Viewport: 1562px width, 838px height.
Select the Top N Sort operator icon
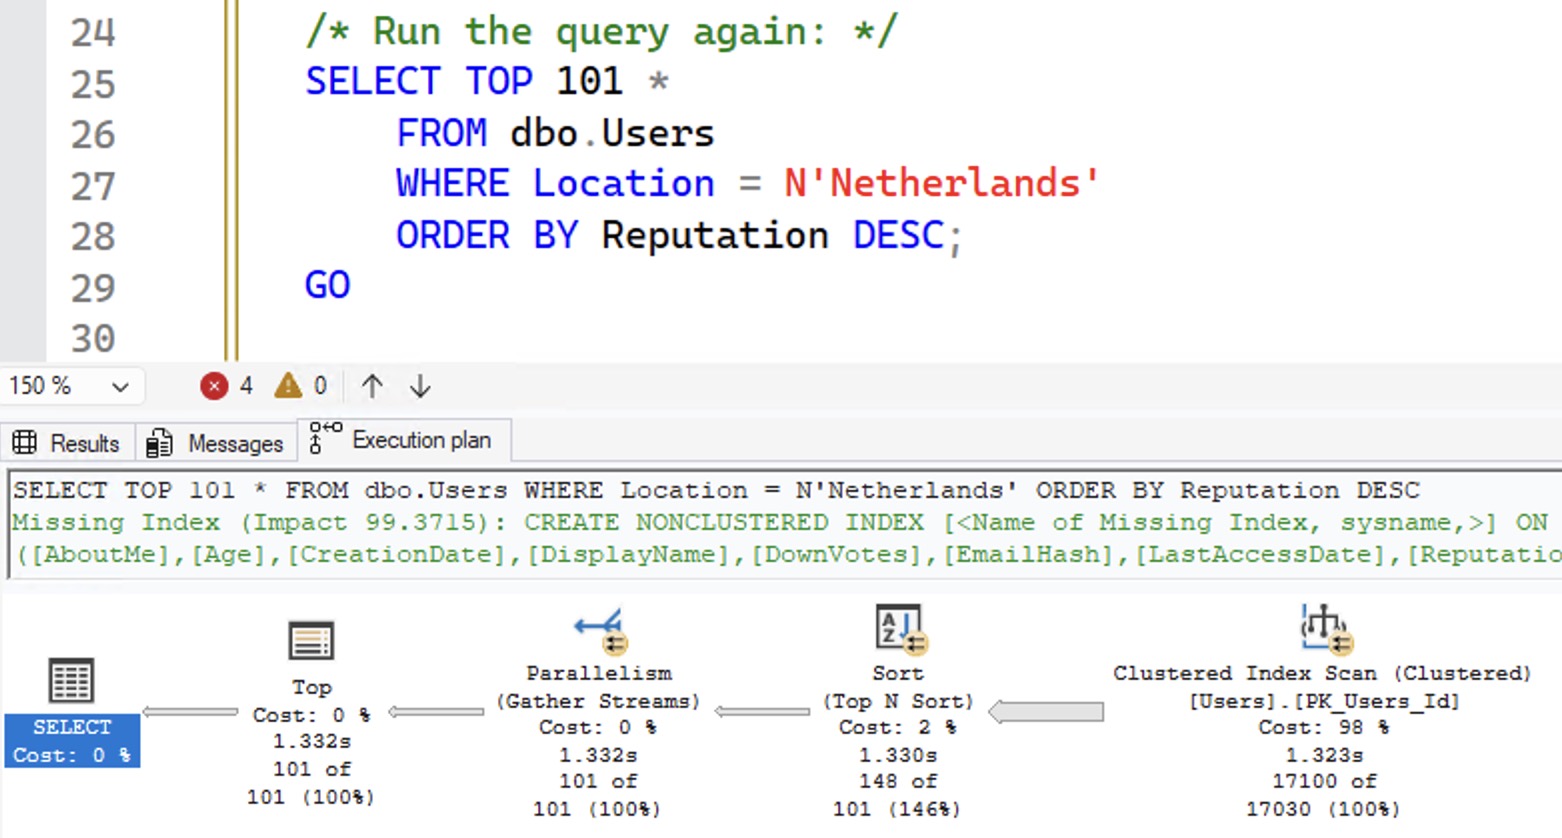pos(898,629)
